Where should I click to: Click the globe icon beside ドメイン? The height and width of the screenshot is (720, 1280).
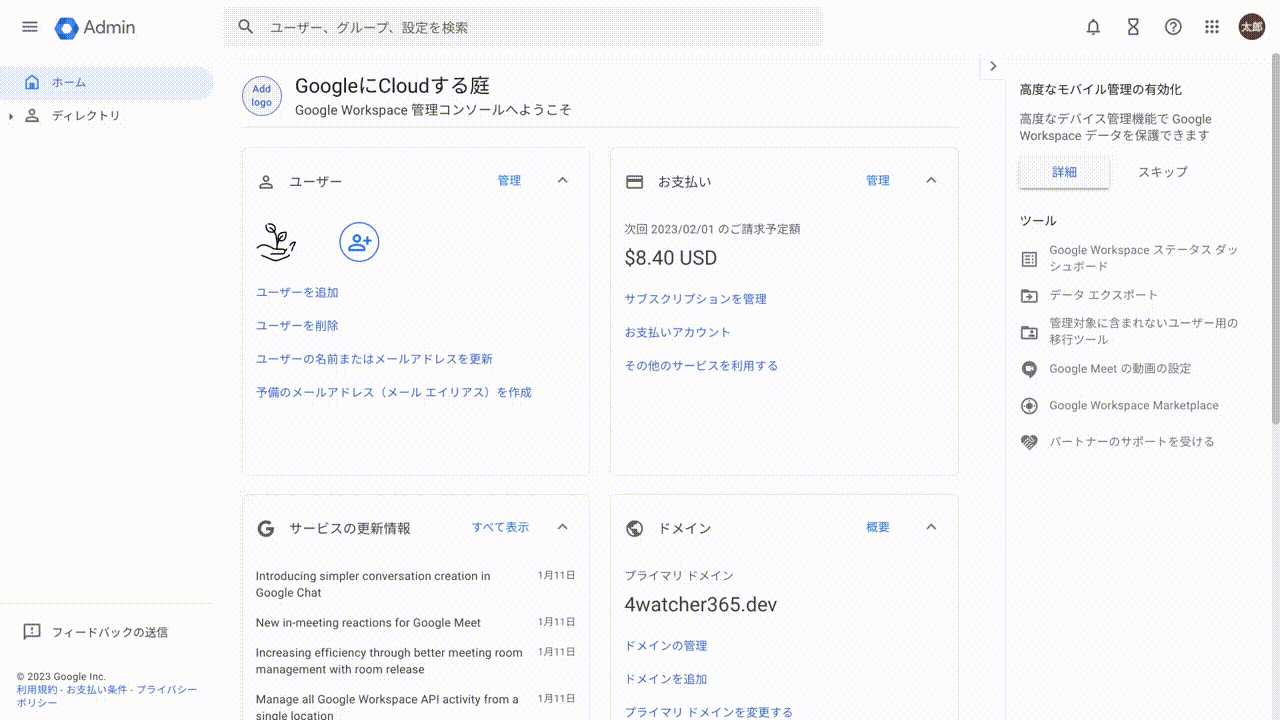(634, 528)
